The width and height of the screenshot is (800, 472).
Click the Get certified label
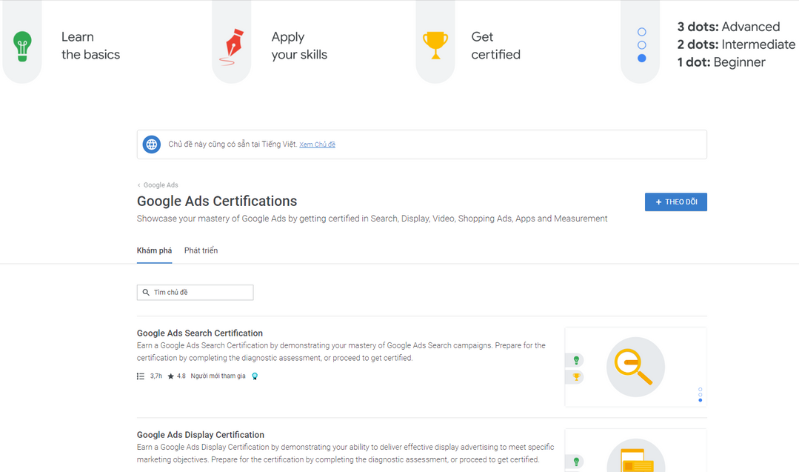point(495,46)
